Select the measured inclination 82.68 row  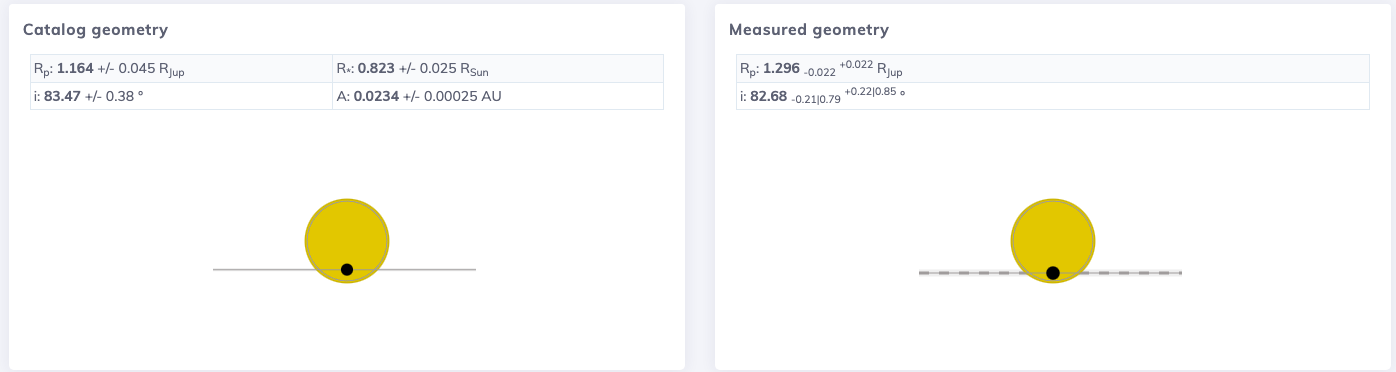pyautogui.click(x=1052, y=96)
